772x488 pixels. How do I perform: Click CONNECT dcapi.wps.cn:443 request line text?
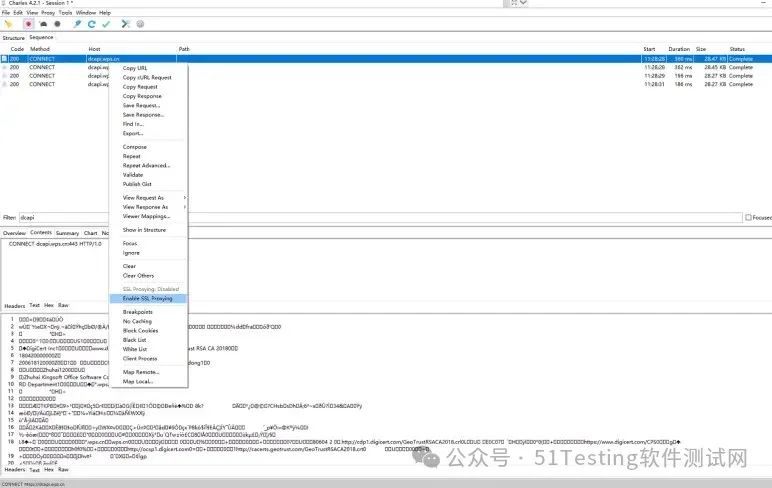[x=55, y=244]
